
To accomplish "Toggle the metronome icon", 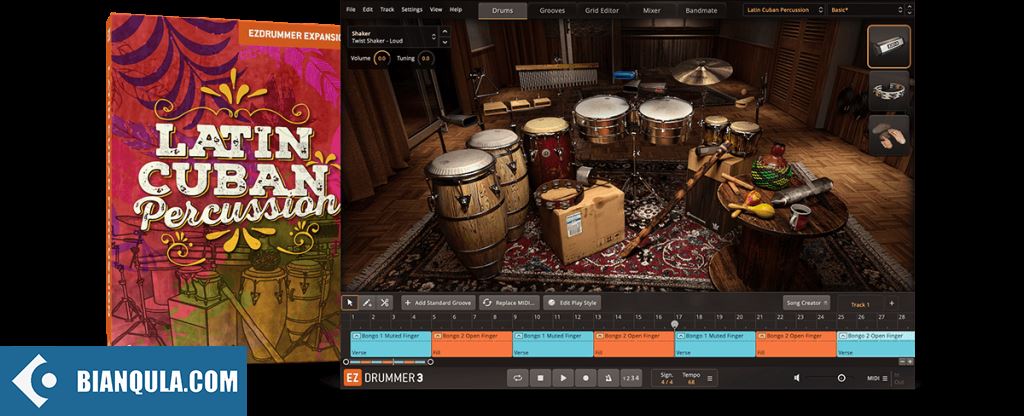I will [608, 378].
